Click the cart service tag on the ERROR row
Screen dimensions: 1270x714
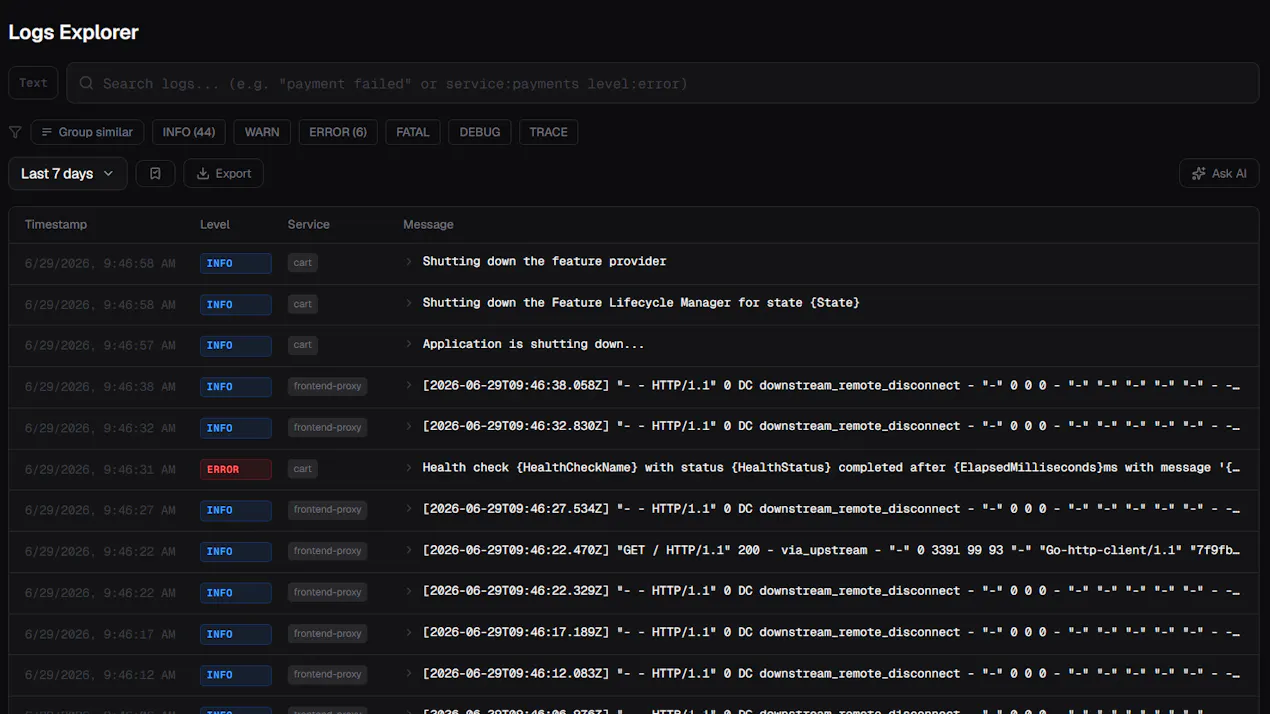tap(303, 469)
